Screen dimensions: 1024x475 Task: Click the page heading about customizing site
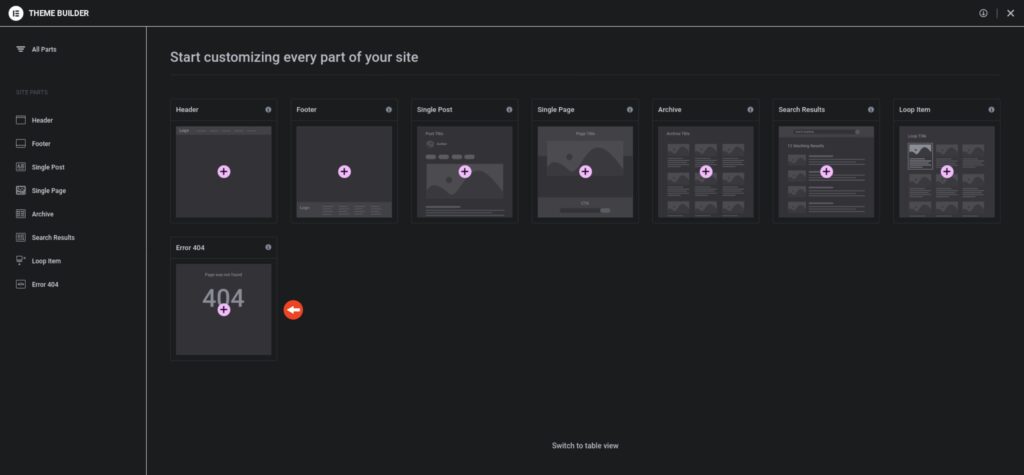294,57
